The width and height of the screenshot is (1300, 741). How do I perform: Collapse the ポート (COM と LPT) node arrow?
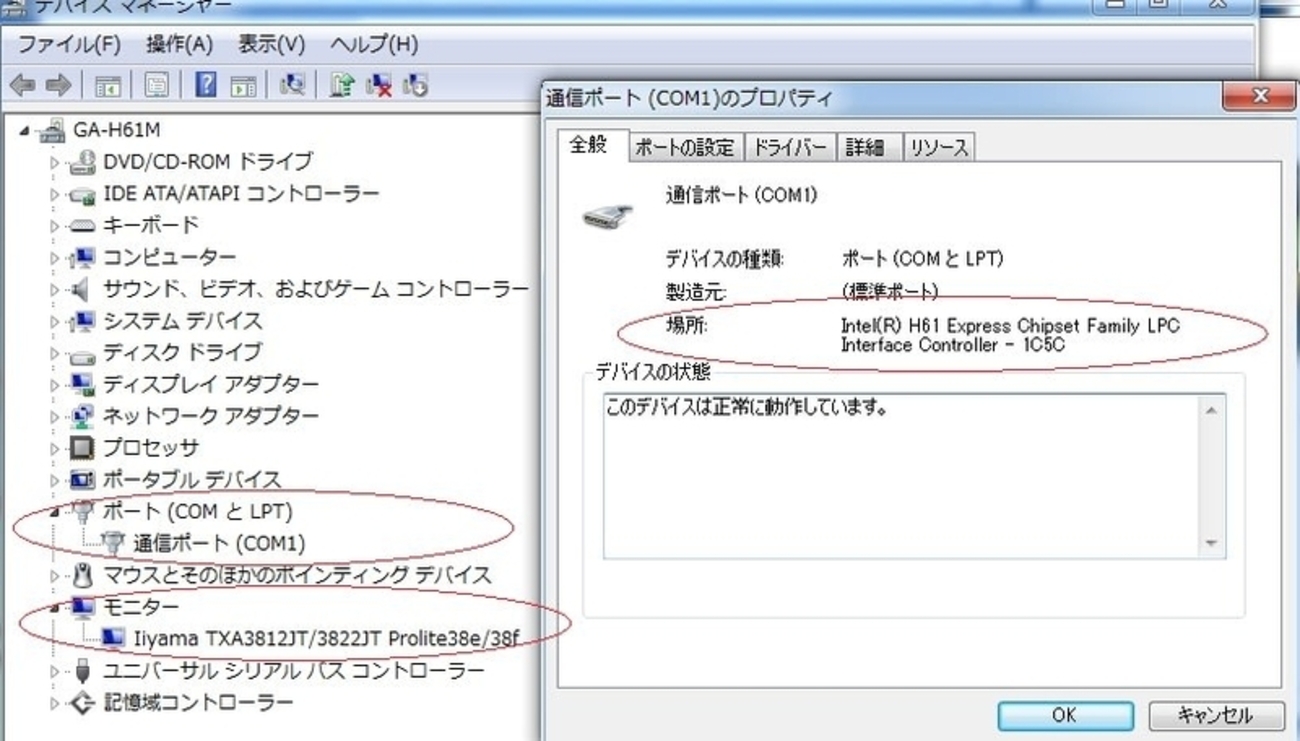point(56,512)
